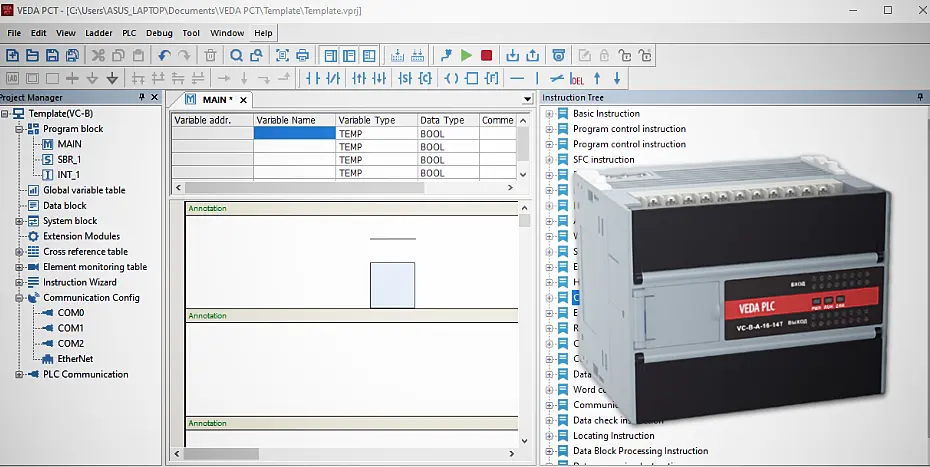Expand the Element monitoring table node
This screenshot has height=467, width=930.
[x=19, y=267]
